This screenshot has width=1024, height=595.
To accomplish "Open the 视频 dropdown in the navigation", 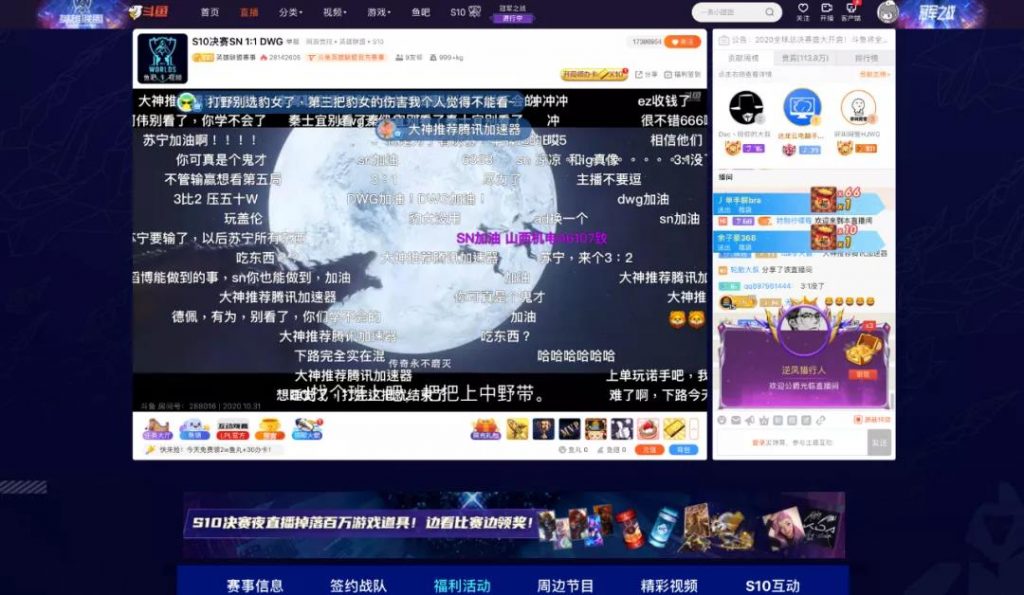I will tap(334, 12).
